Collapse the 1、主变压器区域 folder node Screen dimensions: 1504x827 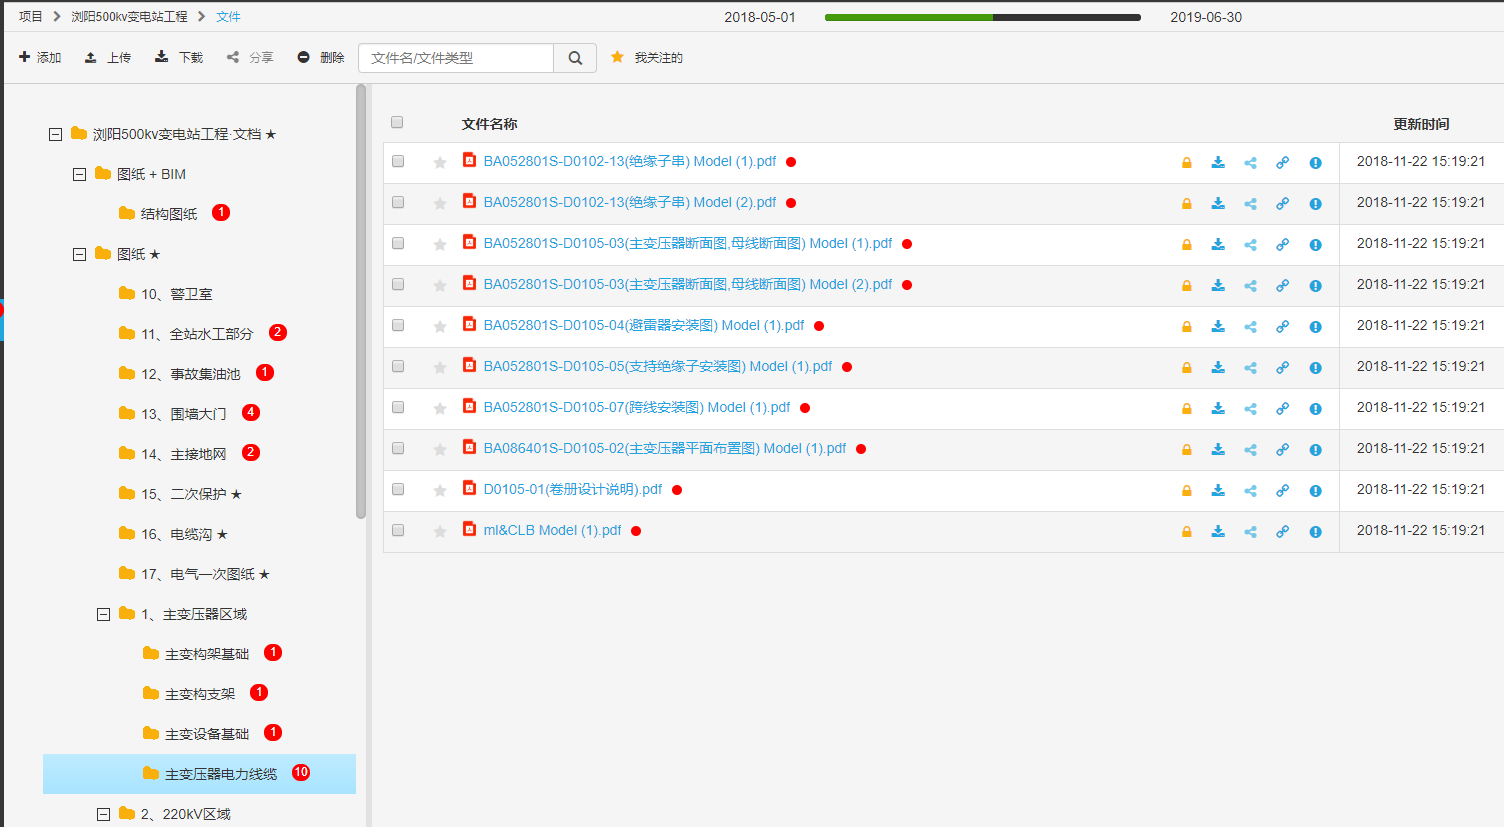click(x=103, y=615)
